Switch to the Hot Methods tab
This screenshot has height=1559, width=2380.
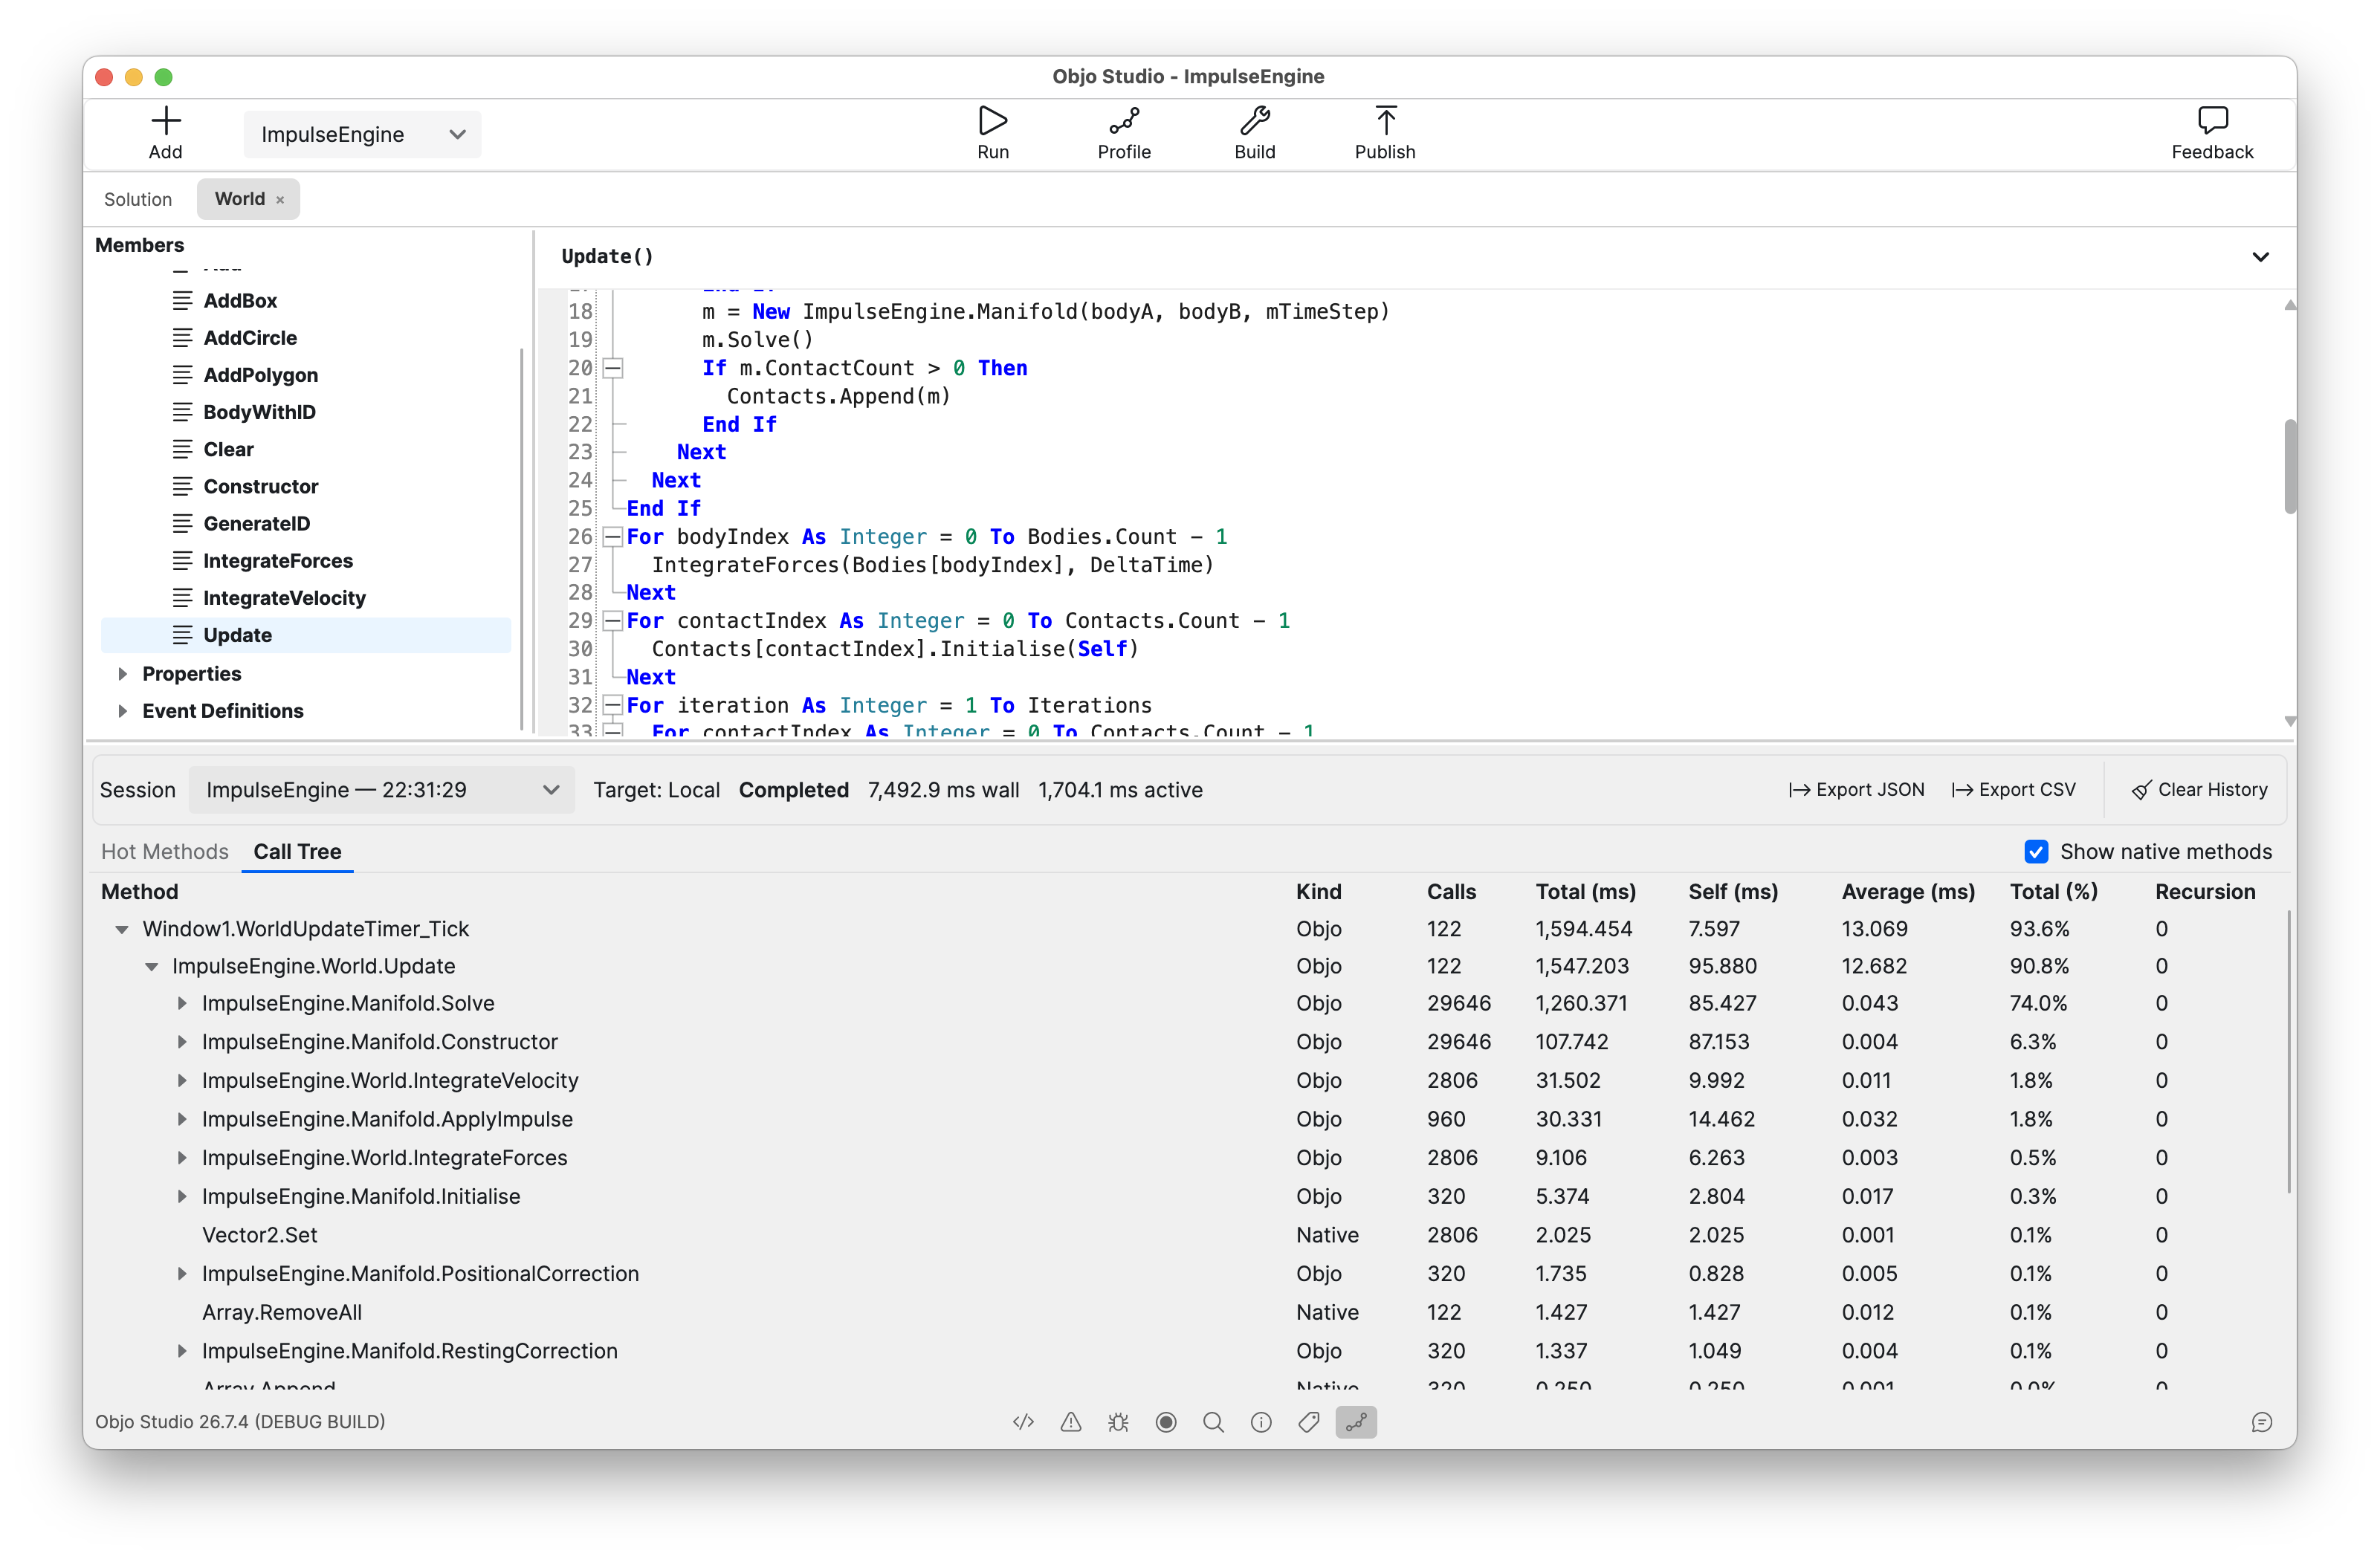coord(165,851)
